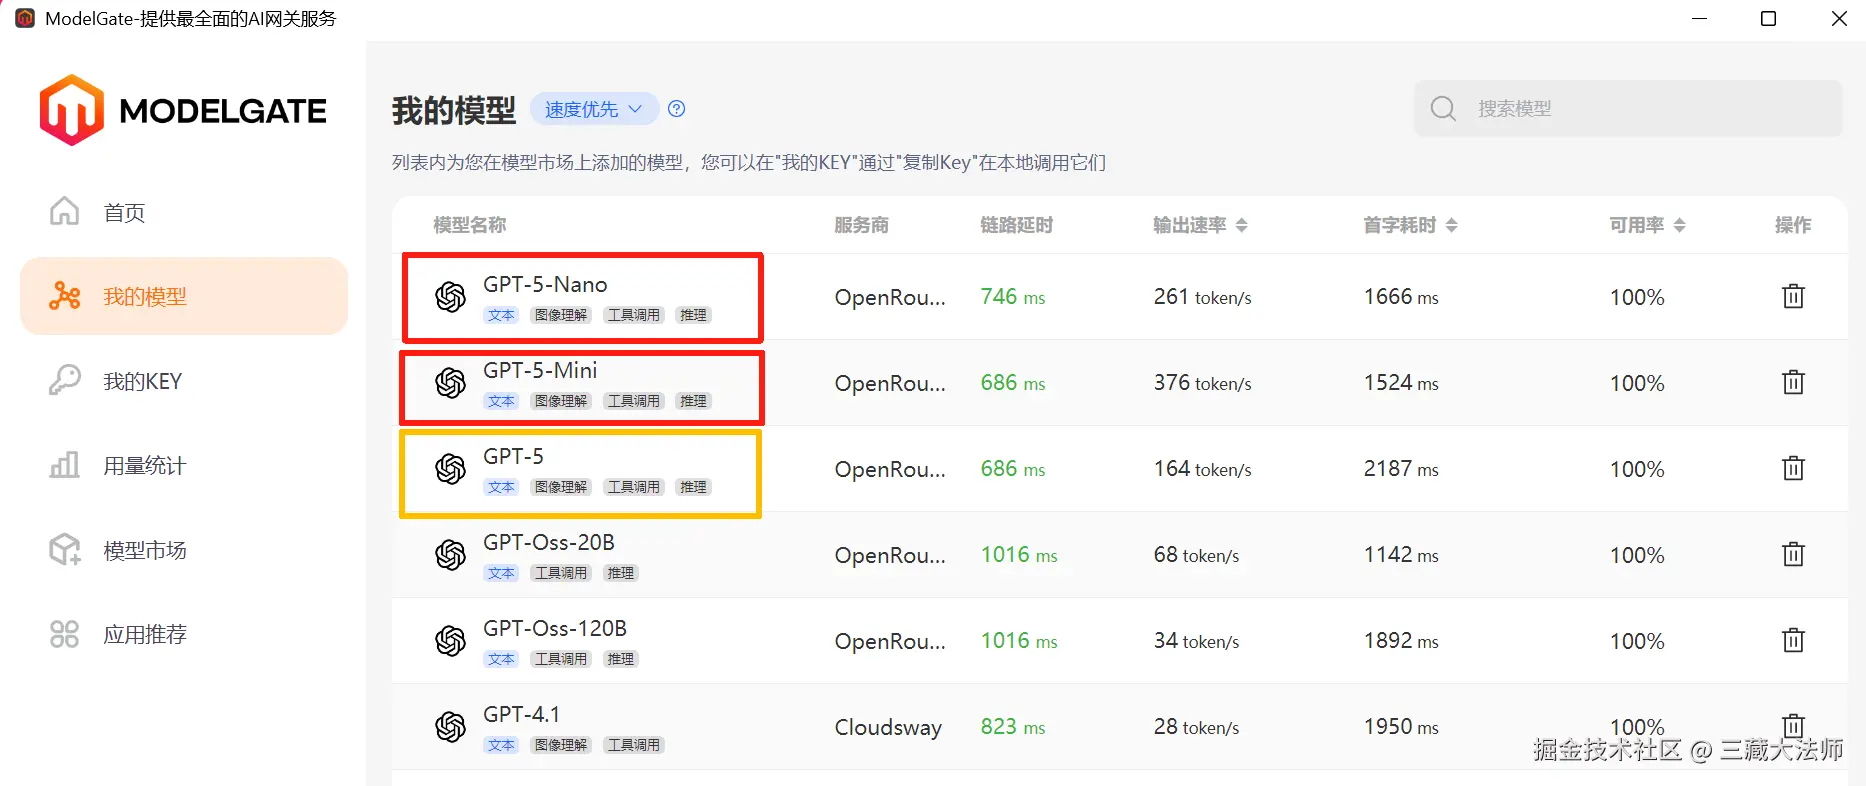Click the 2187 ms first-token time

tap(1401, 469)
